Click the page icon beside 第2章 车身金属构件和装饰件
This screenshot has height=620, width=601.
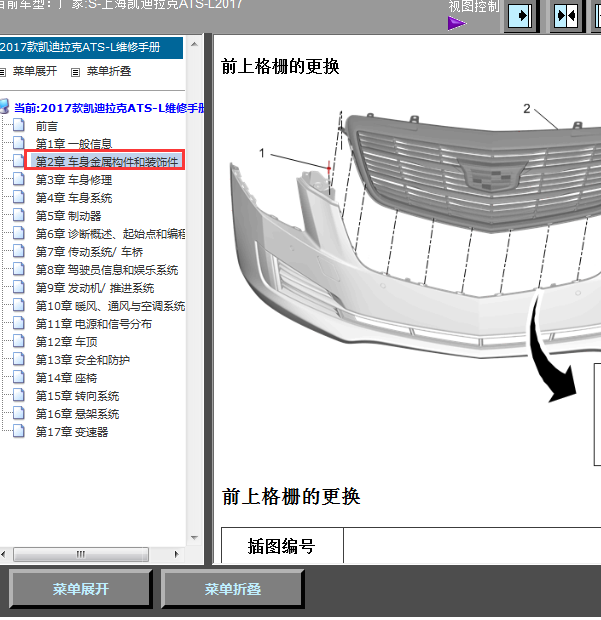click(19, 161)
